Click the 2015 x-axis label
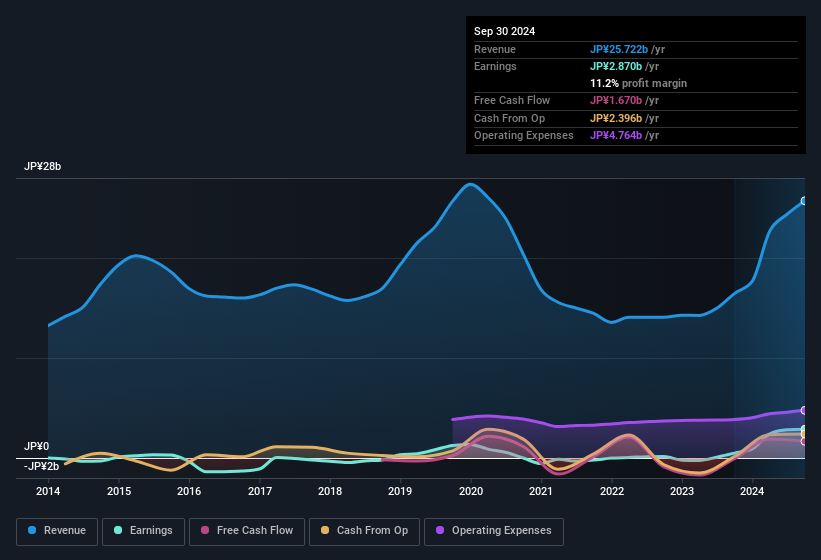 [x=119, y=491]
